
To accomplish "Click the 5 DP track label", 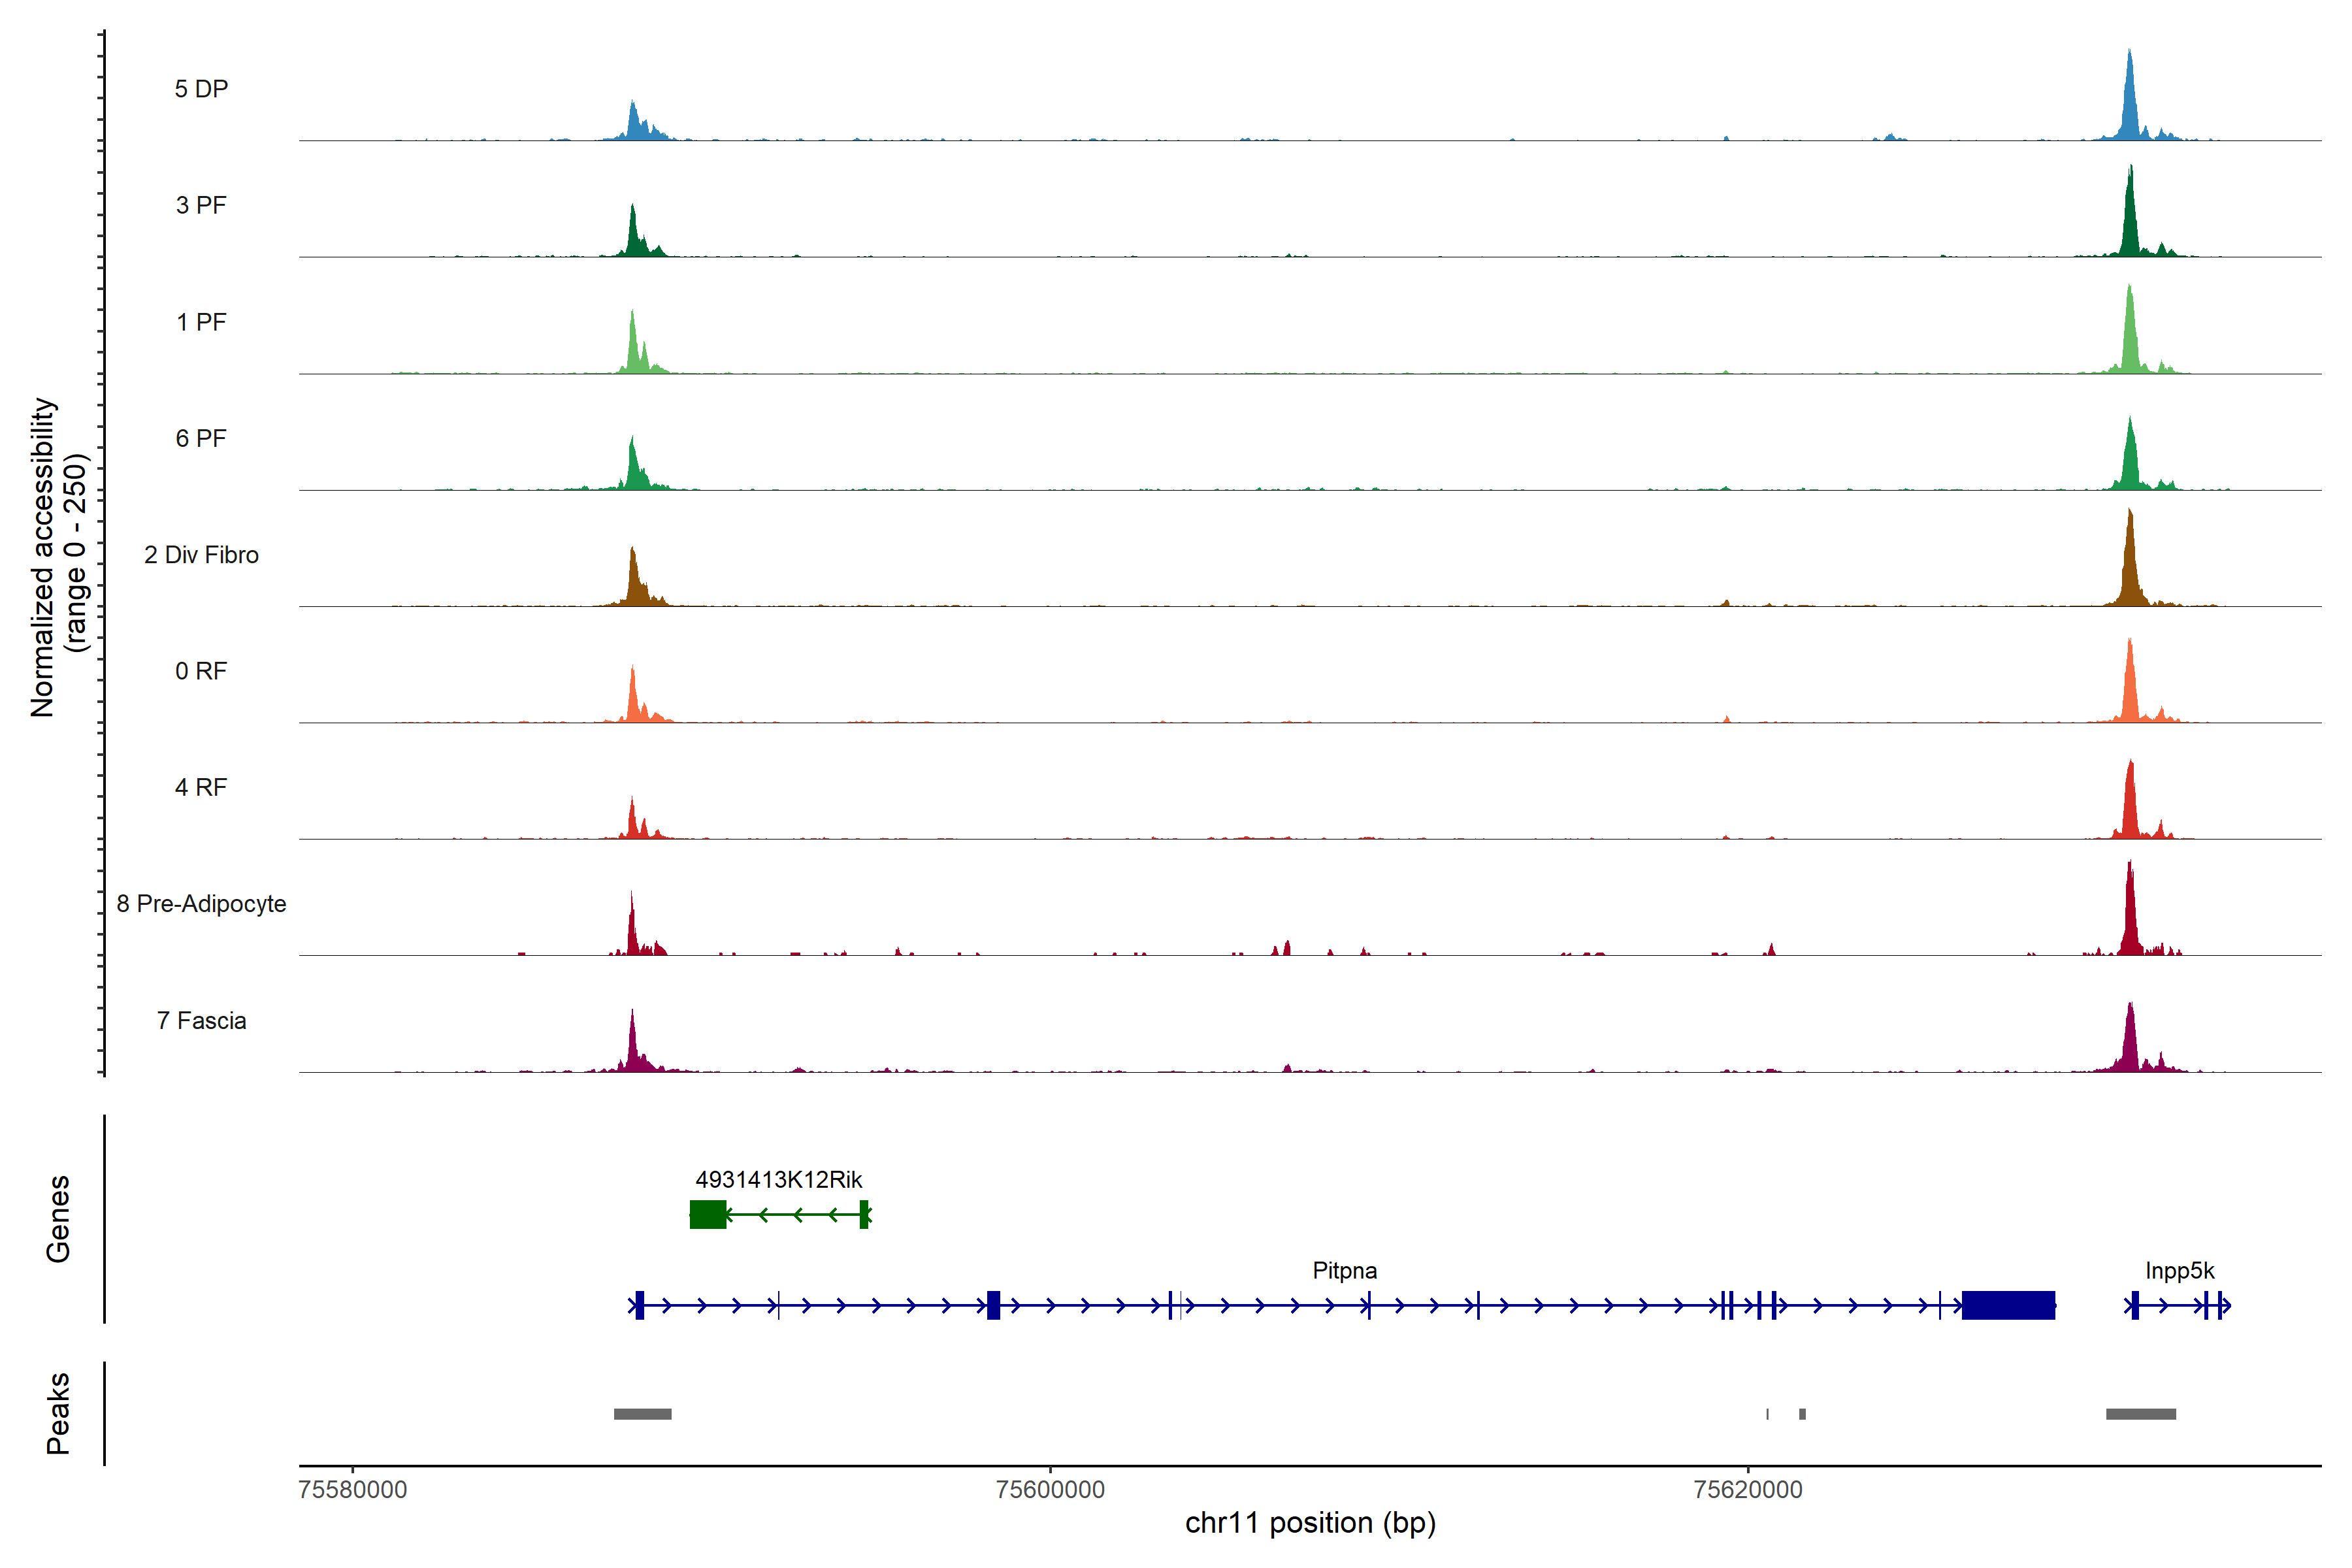I will [x=201, y=89].
